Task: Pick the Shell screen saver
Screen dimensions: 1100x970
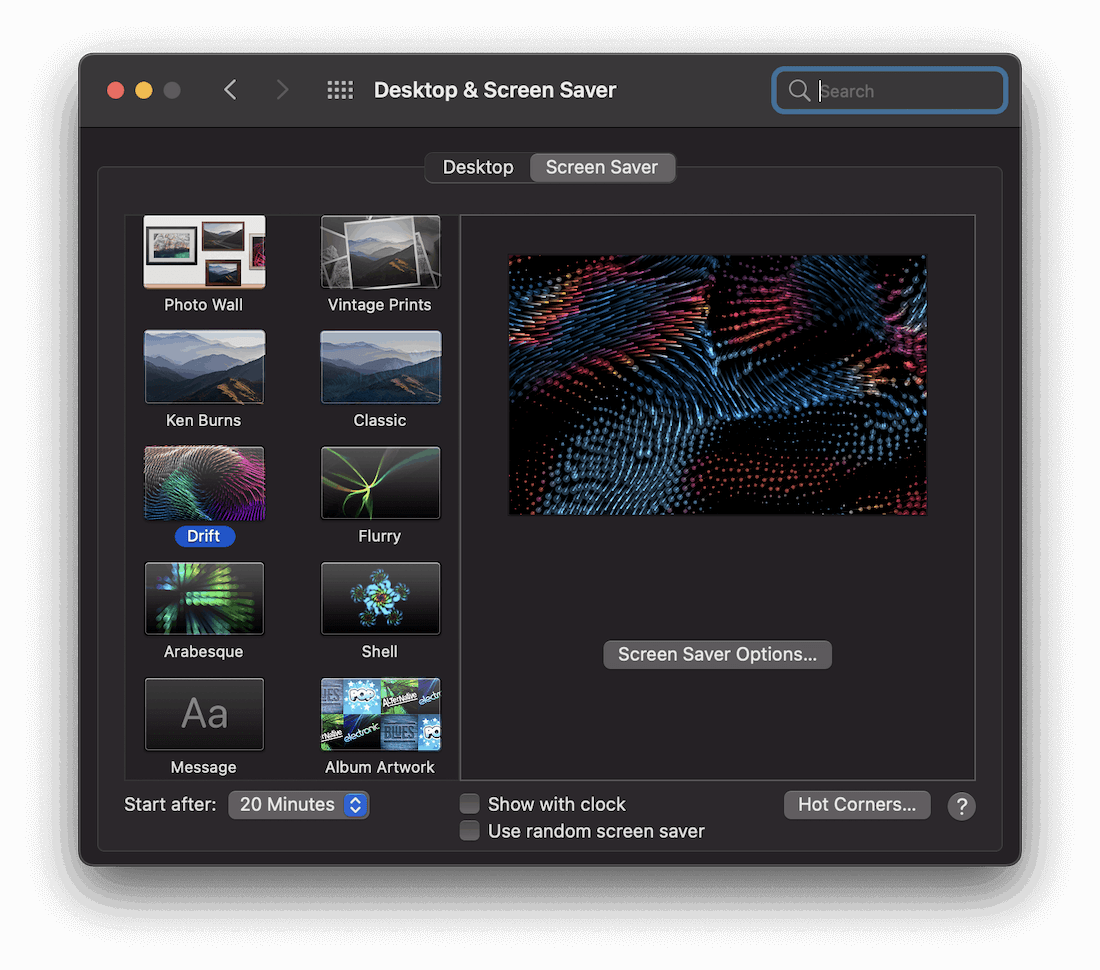Action: pos(380,598)
